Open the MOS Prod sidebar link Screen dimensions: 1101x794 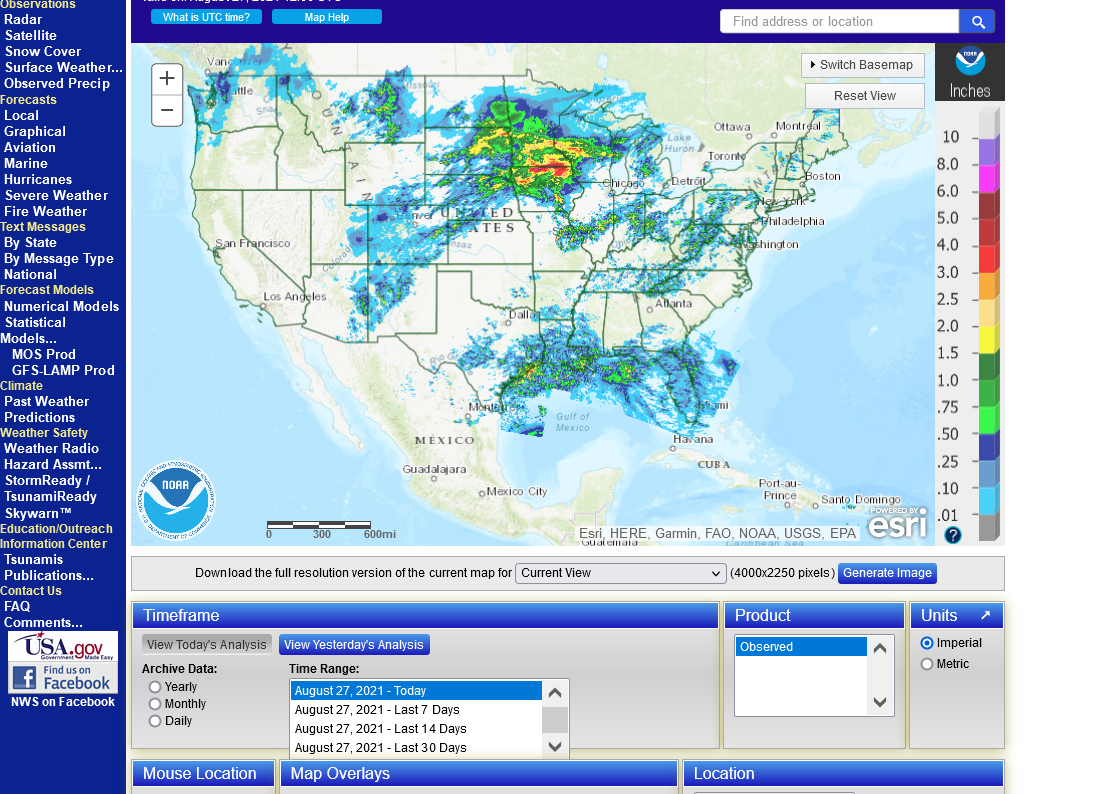tap(44, 355)
